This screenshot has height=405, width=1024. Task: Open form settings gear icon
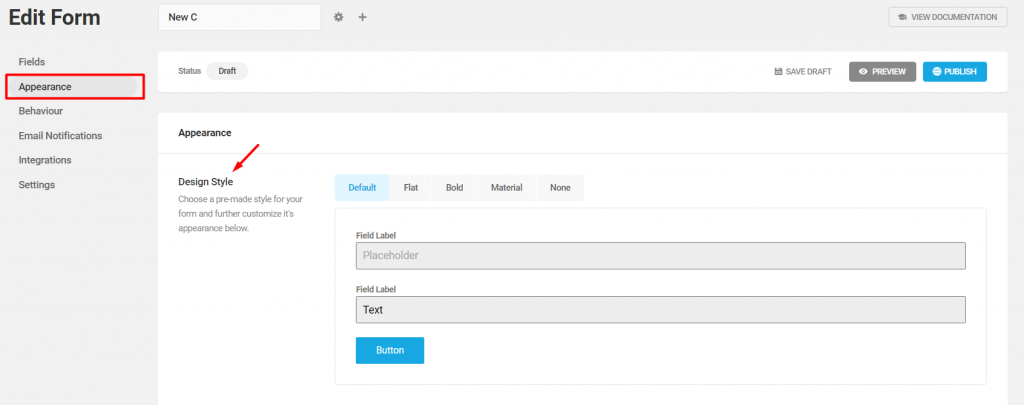point(338,17)
